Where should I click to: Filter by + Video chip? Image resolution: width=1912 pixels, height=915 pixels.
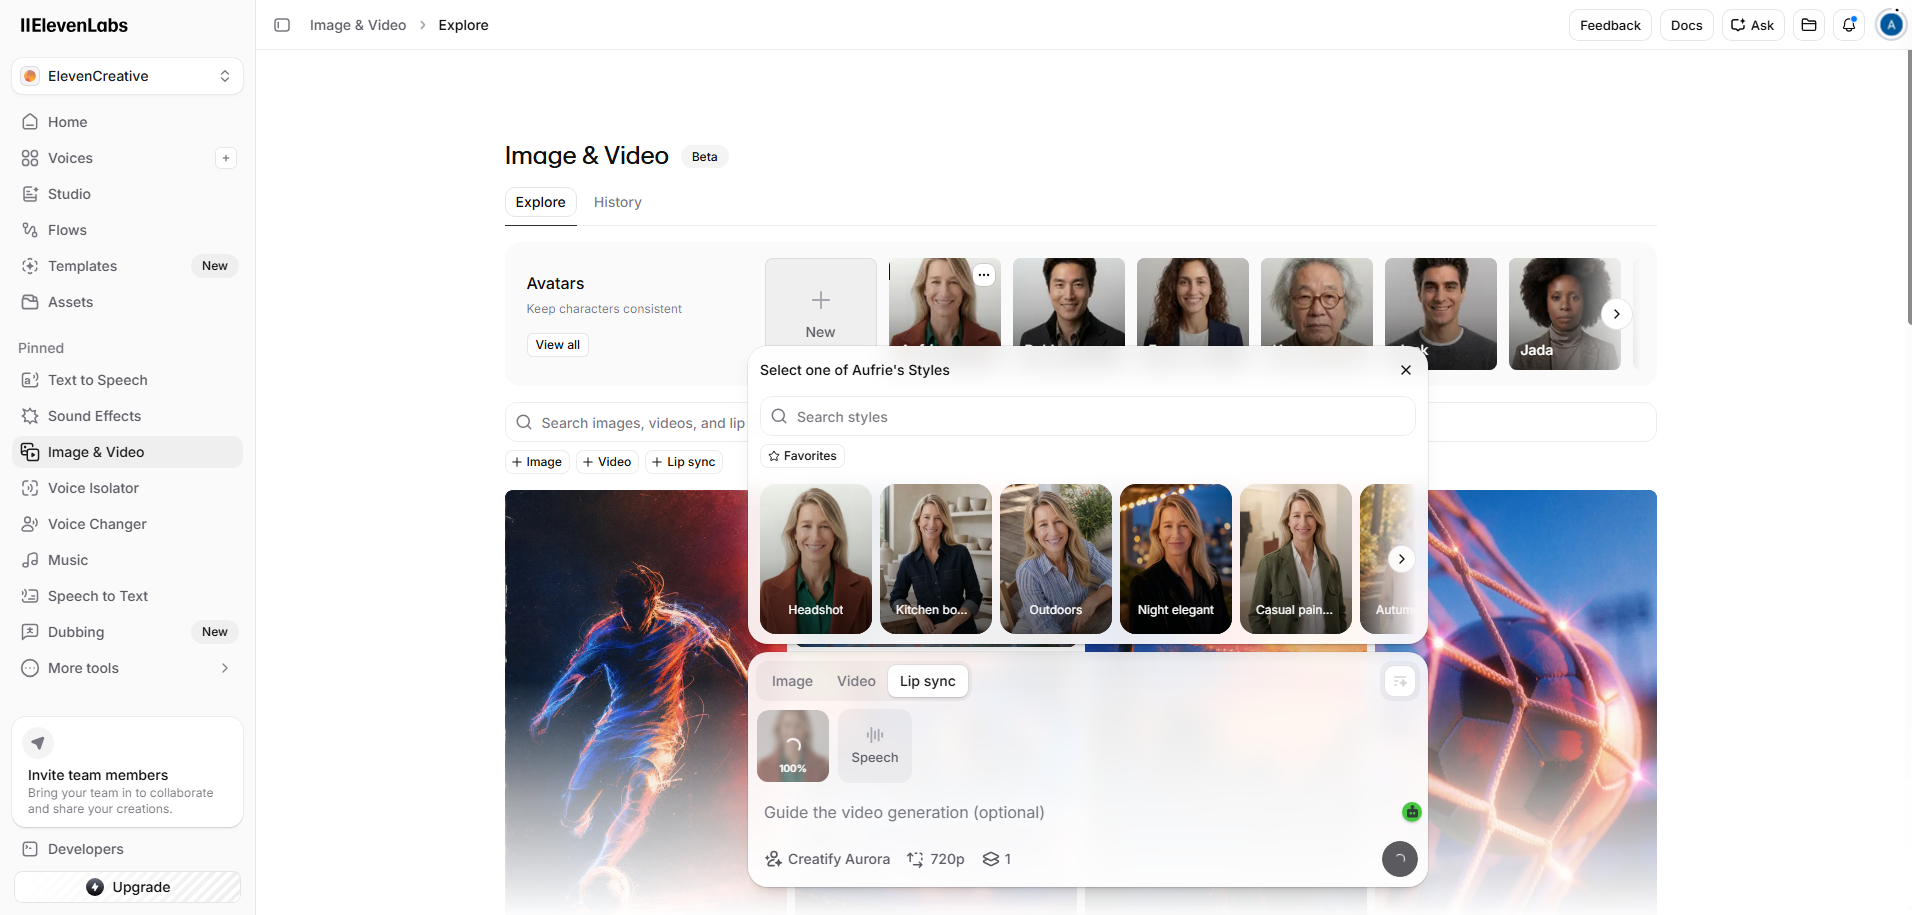point(607,462)
